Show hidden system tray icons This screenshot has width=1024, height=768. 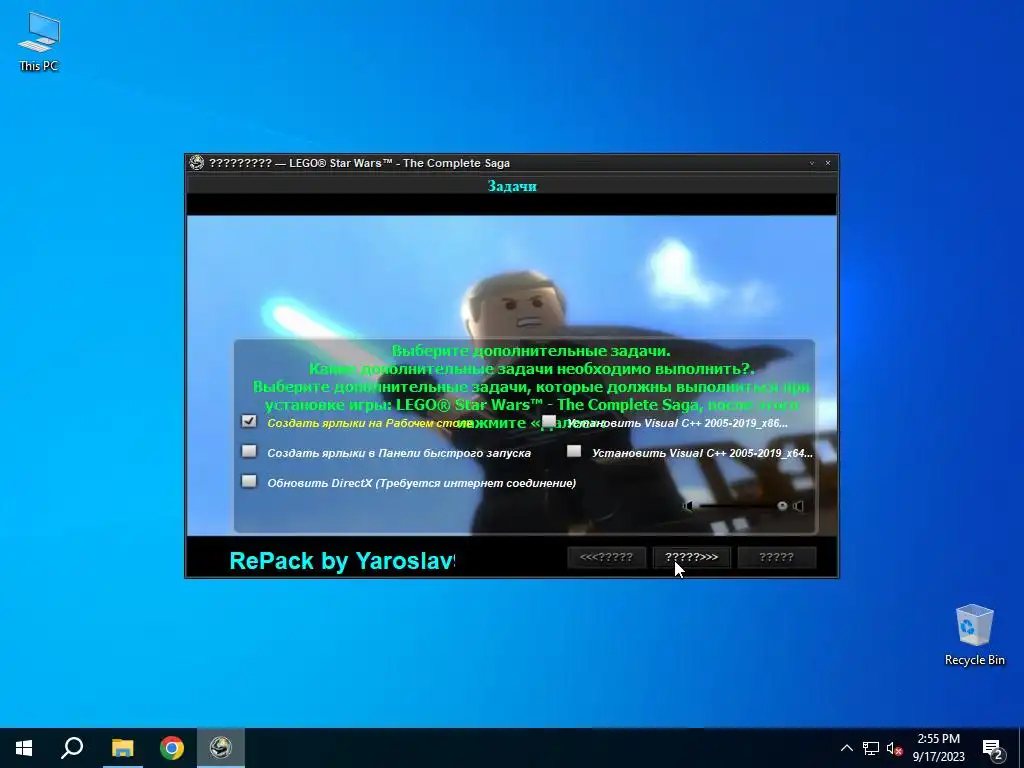[x=846, y=748]
